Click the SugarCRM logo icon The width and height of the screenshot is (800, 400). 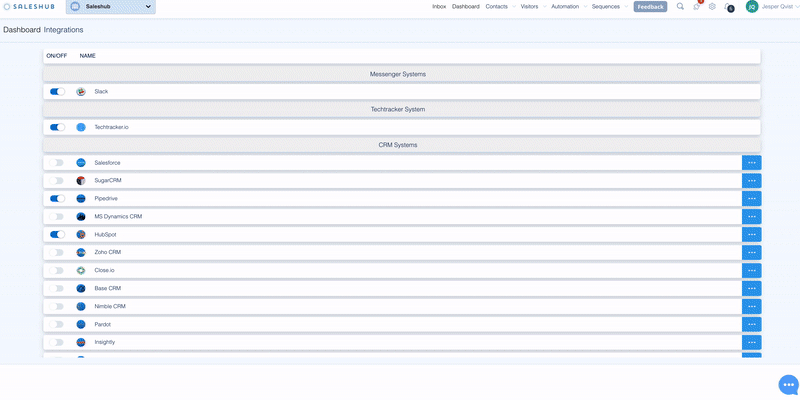81,181
